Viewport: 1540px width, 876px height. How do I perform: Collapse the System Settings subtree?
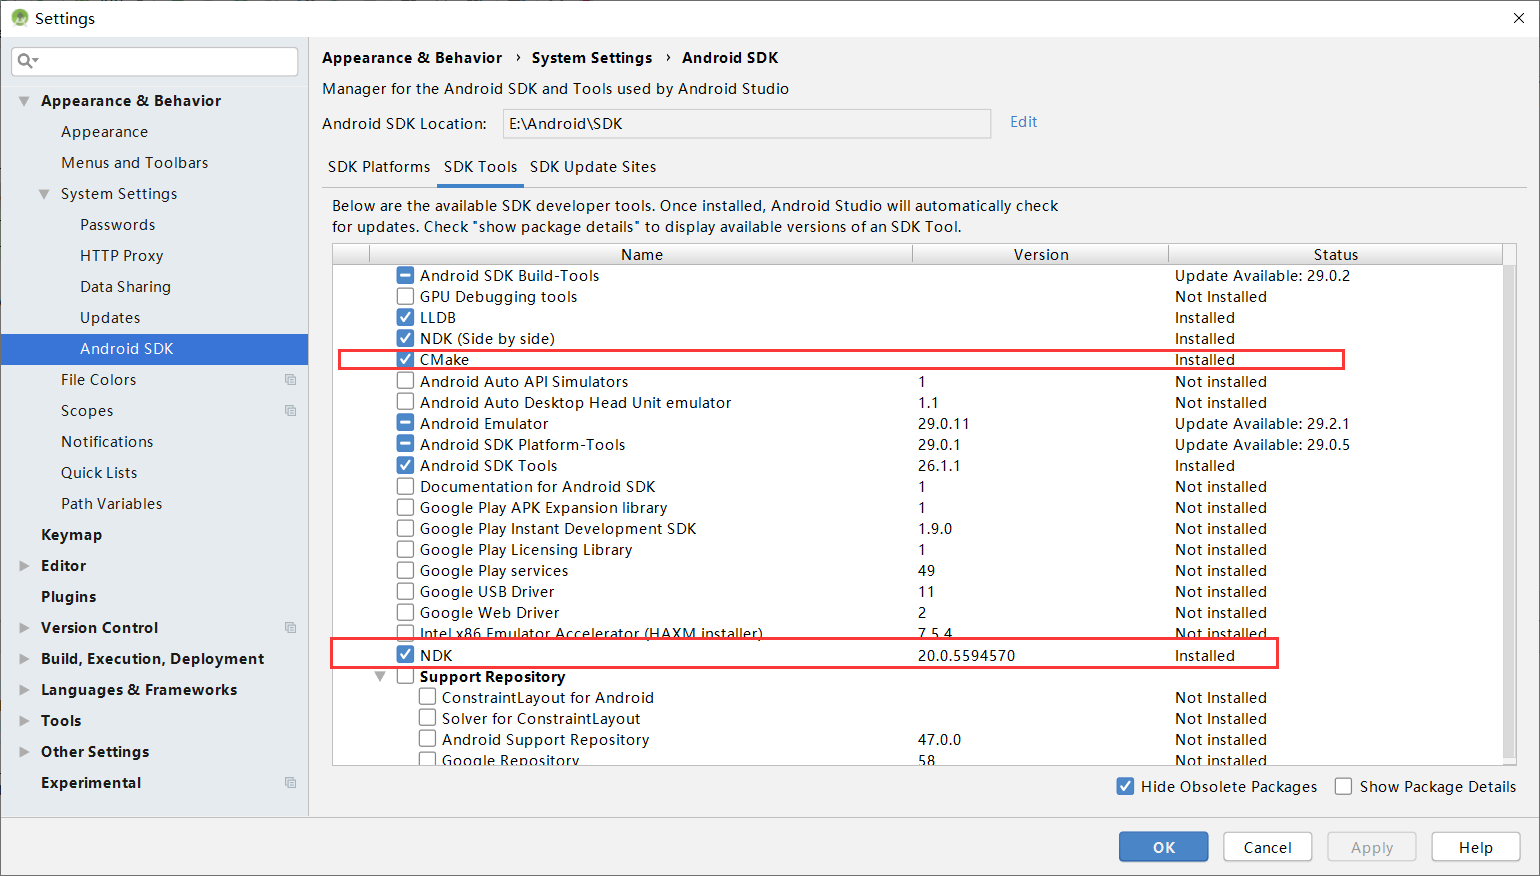click(44, 194)
